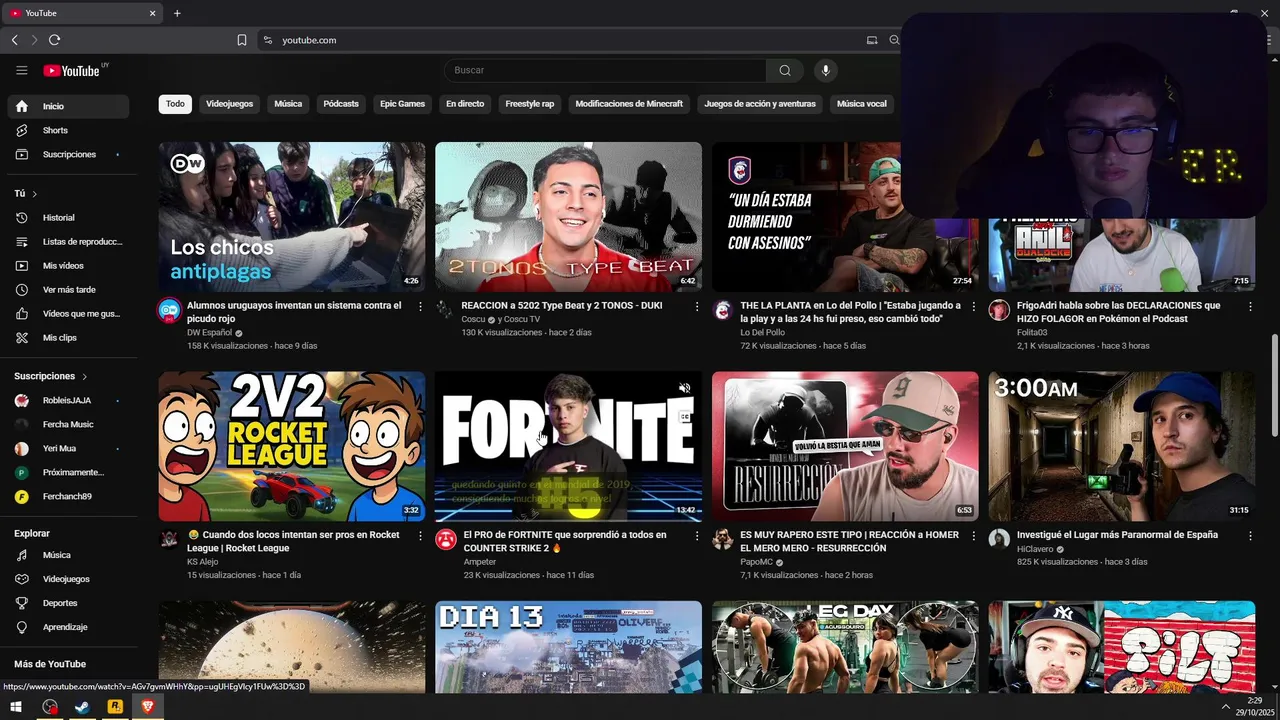The height and width of the screenshot is (720, 1280).
Task: Open Ferchanch89 subscription channel
Action: (x=68, y=496)
